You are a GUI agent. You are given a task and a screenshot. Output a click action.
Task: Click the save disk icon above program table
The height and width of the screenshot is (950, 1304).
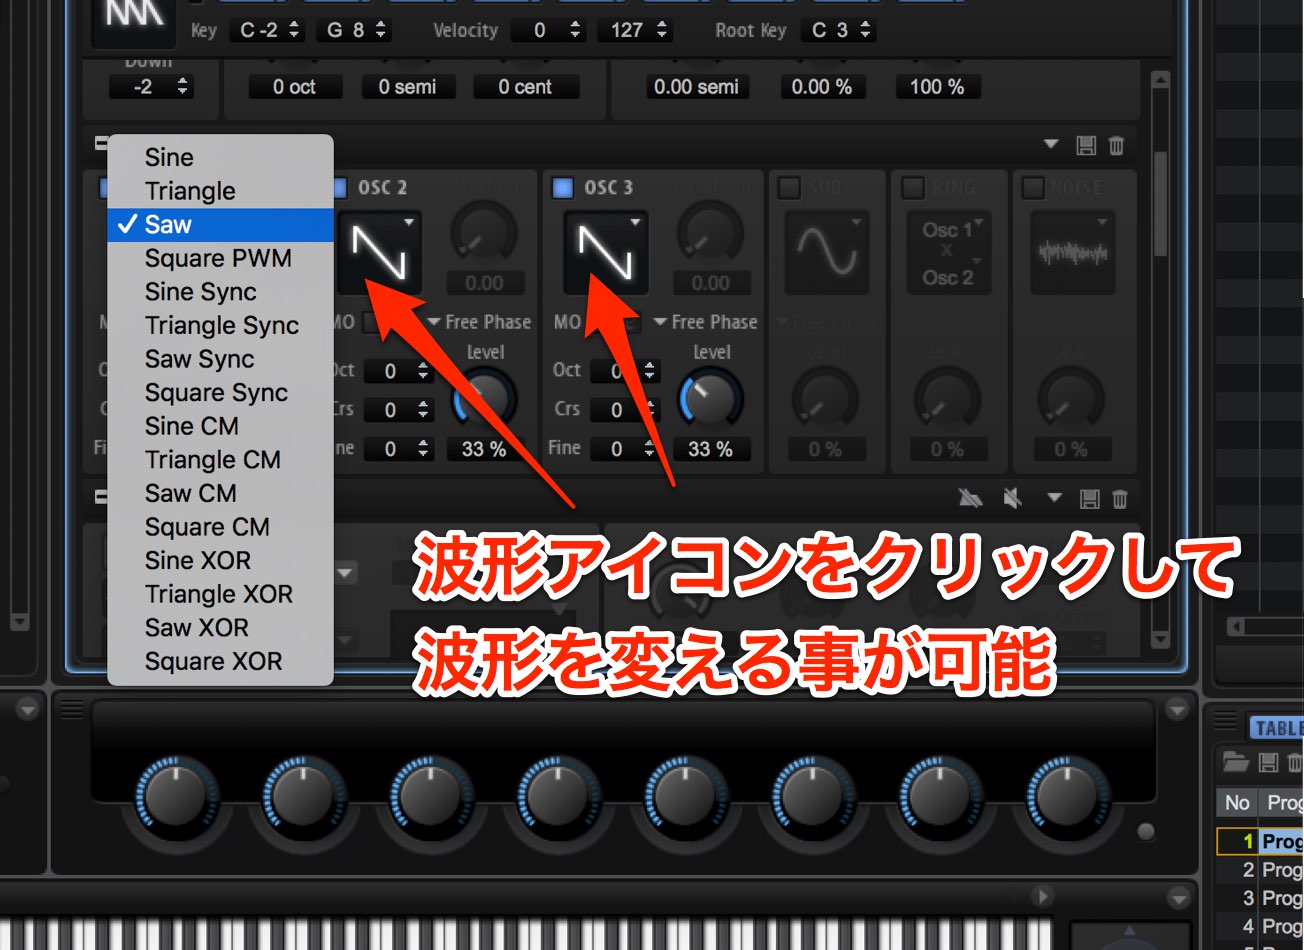click(1268, 762)
